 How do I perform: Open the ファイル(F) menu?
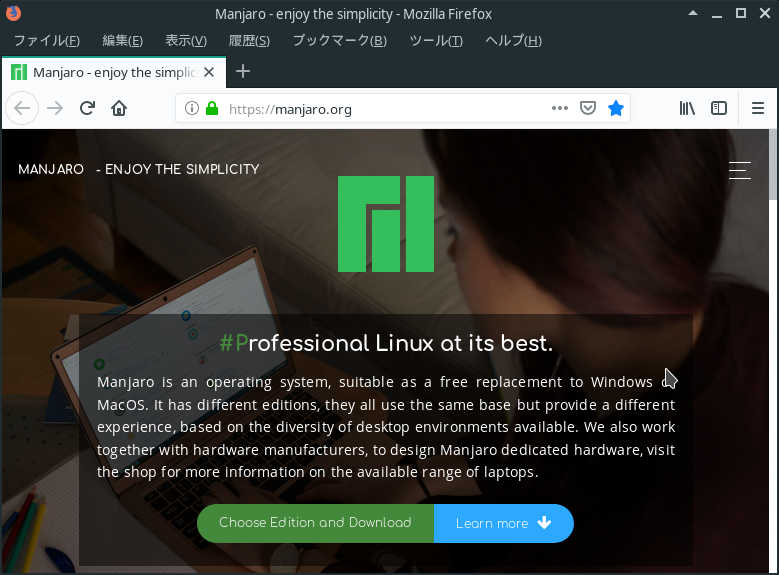pos(47,40)
